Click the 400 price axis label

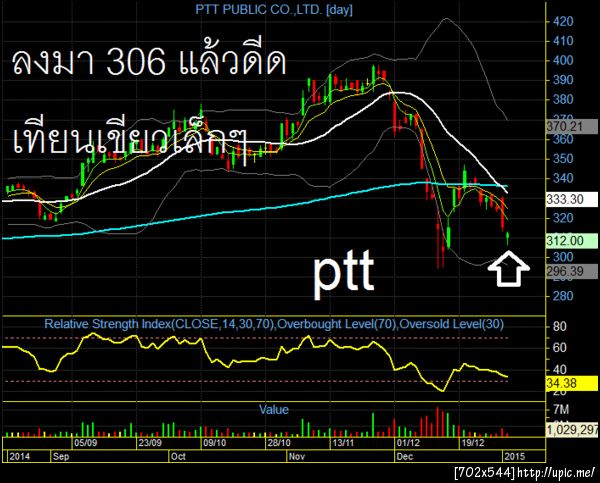point(563,60)
